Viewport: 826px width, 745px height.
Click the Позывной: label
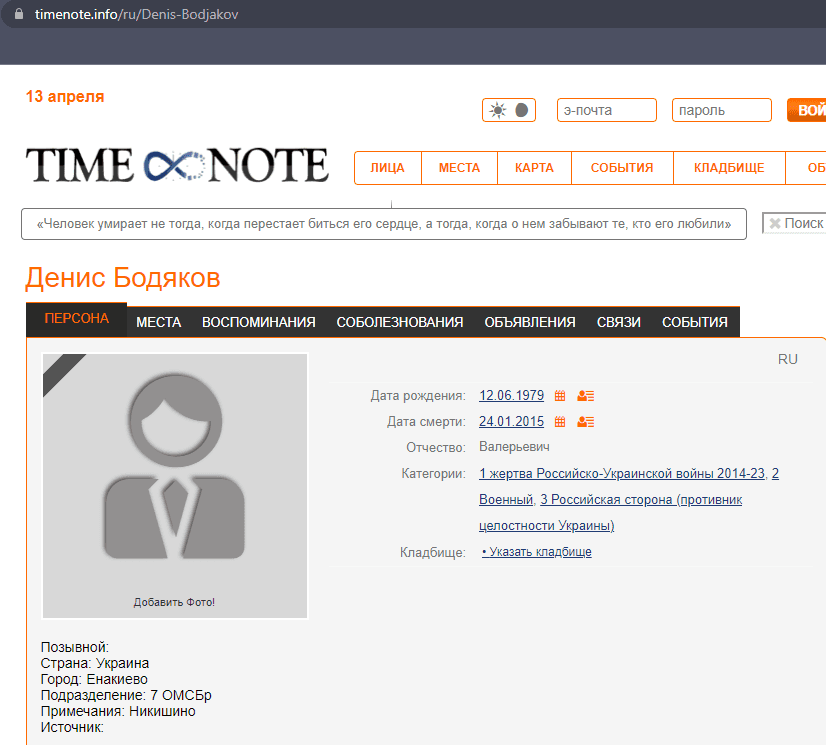tap(75, 647)
